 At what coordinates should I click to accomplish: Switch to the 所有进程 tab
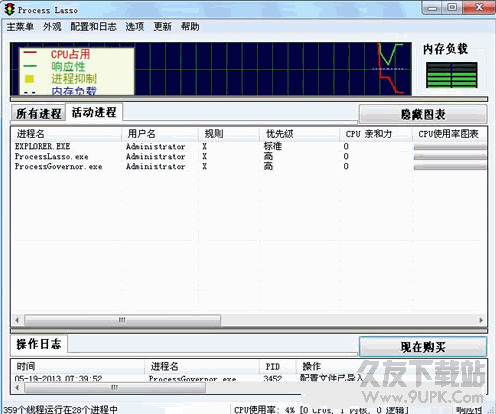tap(39, 113)
